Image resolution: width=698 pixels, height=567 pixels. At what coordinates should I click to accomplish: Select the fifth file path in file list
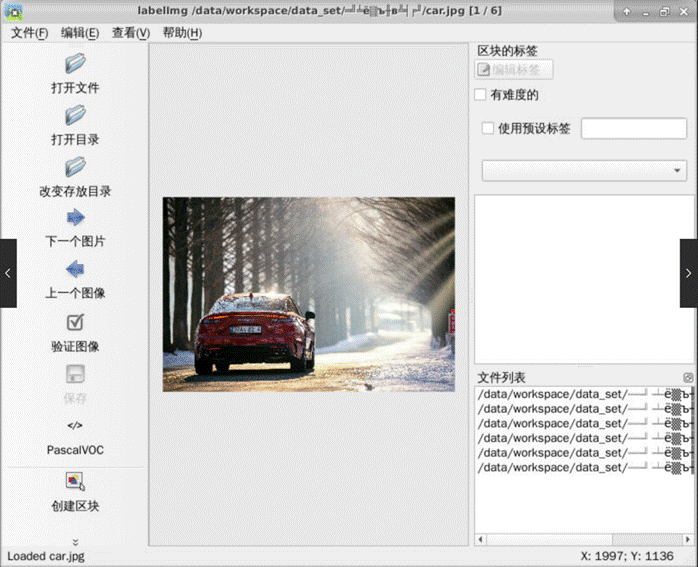tap(584, 453)
